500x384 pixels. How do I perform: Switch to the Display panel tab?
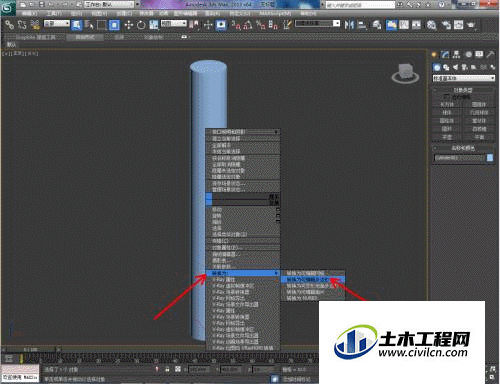tap(479, 54)
